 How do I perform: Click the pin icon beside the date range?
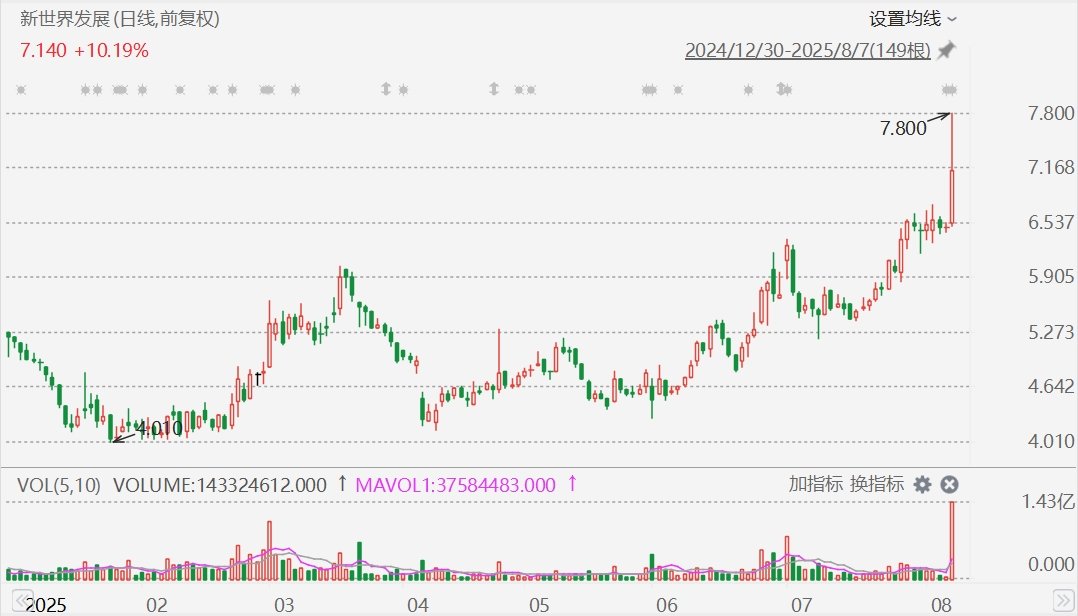tap(947, 50)
